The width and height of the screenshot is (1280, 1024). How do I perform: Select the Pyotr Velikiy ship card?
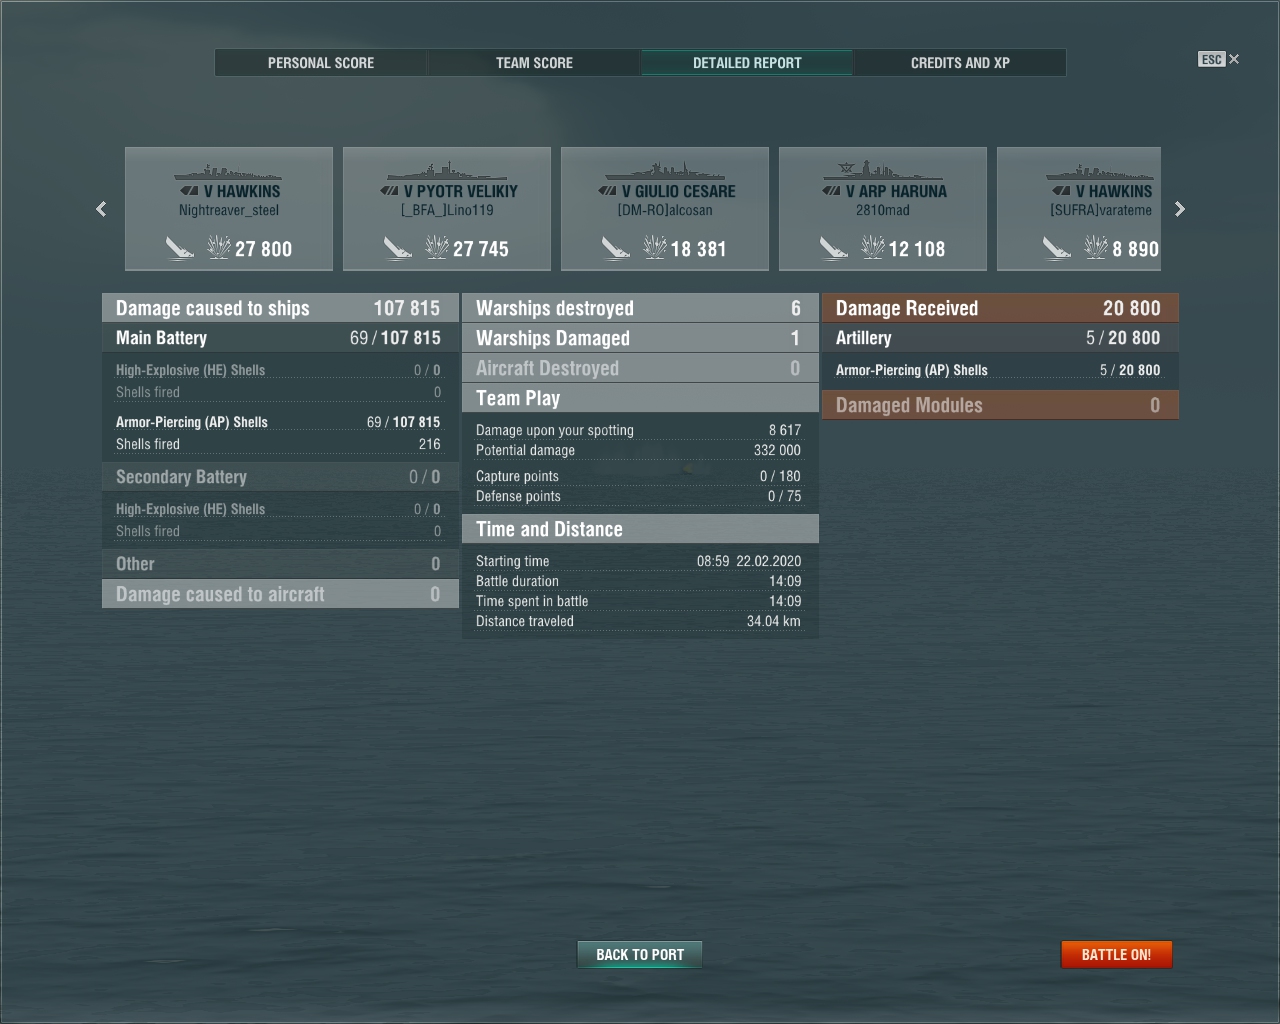pyautogui.click(x=447, y=209)
